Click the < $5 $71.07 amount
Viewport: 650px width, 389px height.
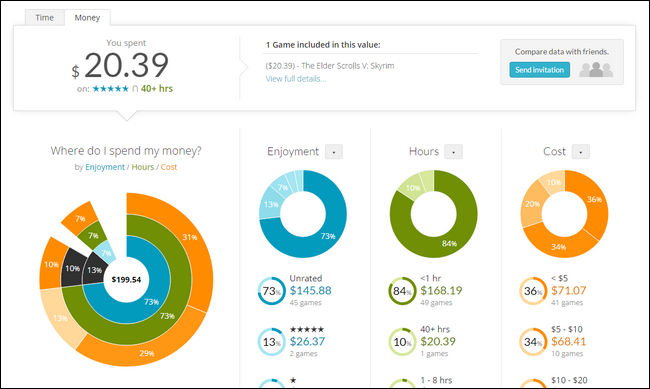pos(568,291)
